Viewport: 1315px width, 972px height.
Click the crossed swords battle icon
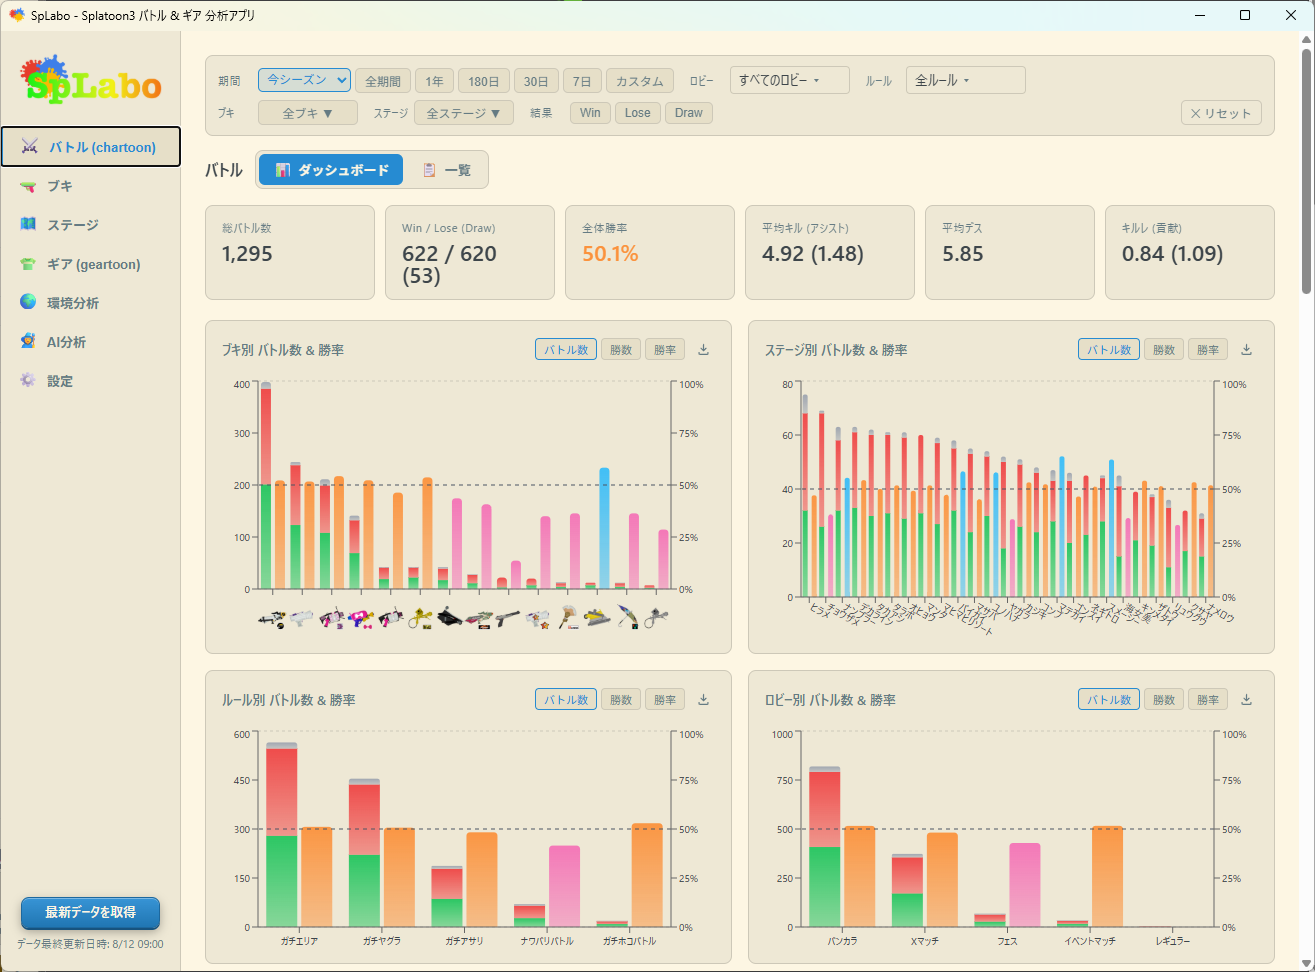click(29, 147)
